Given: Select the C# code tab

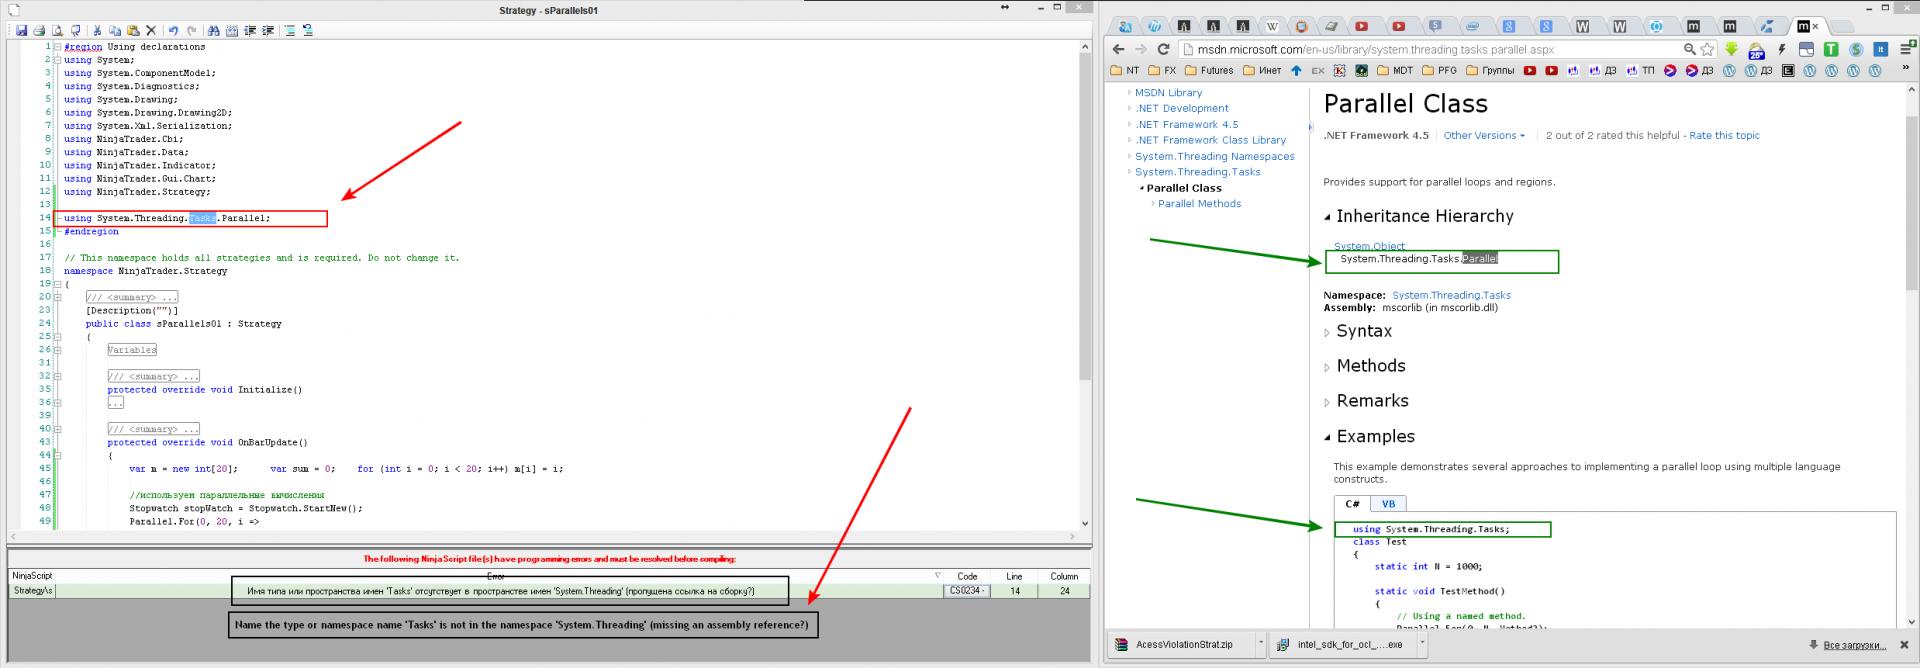Looking at the screenshot, I should click(1352, 504).
